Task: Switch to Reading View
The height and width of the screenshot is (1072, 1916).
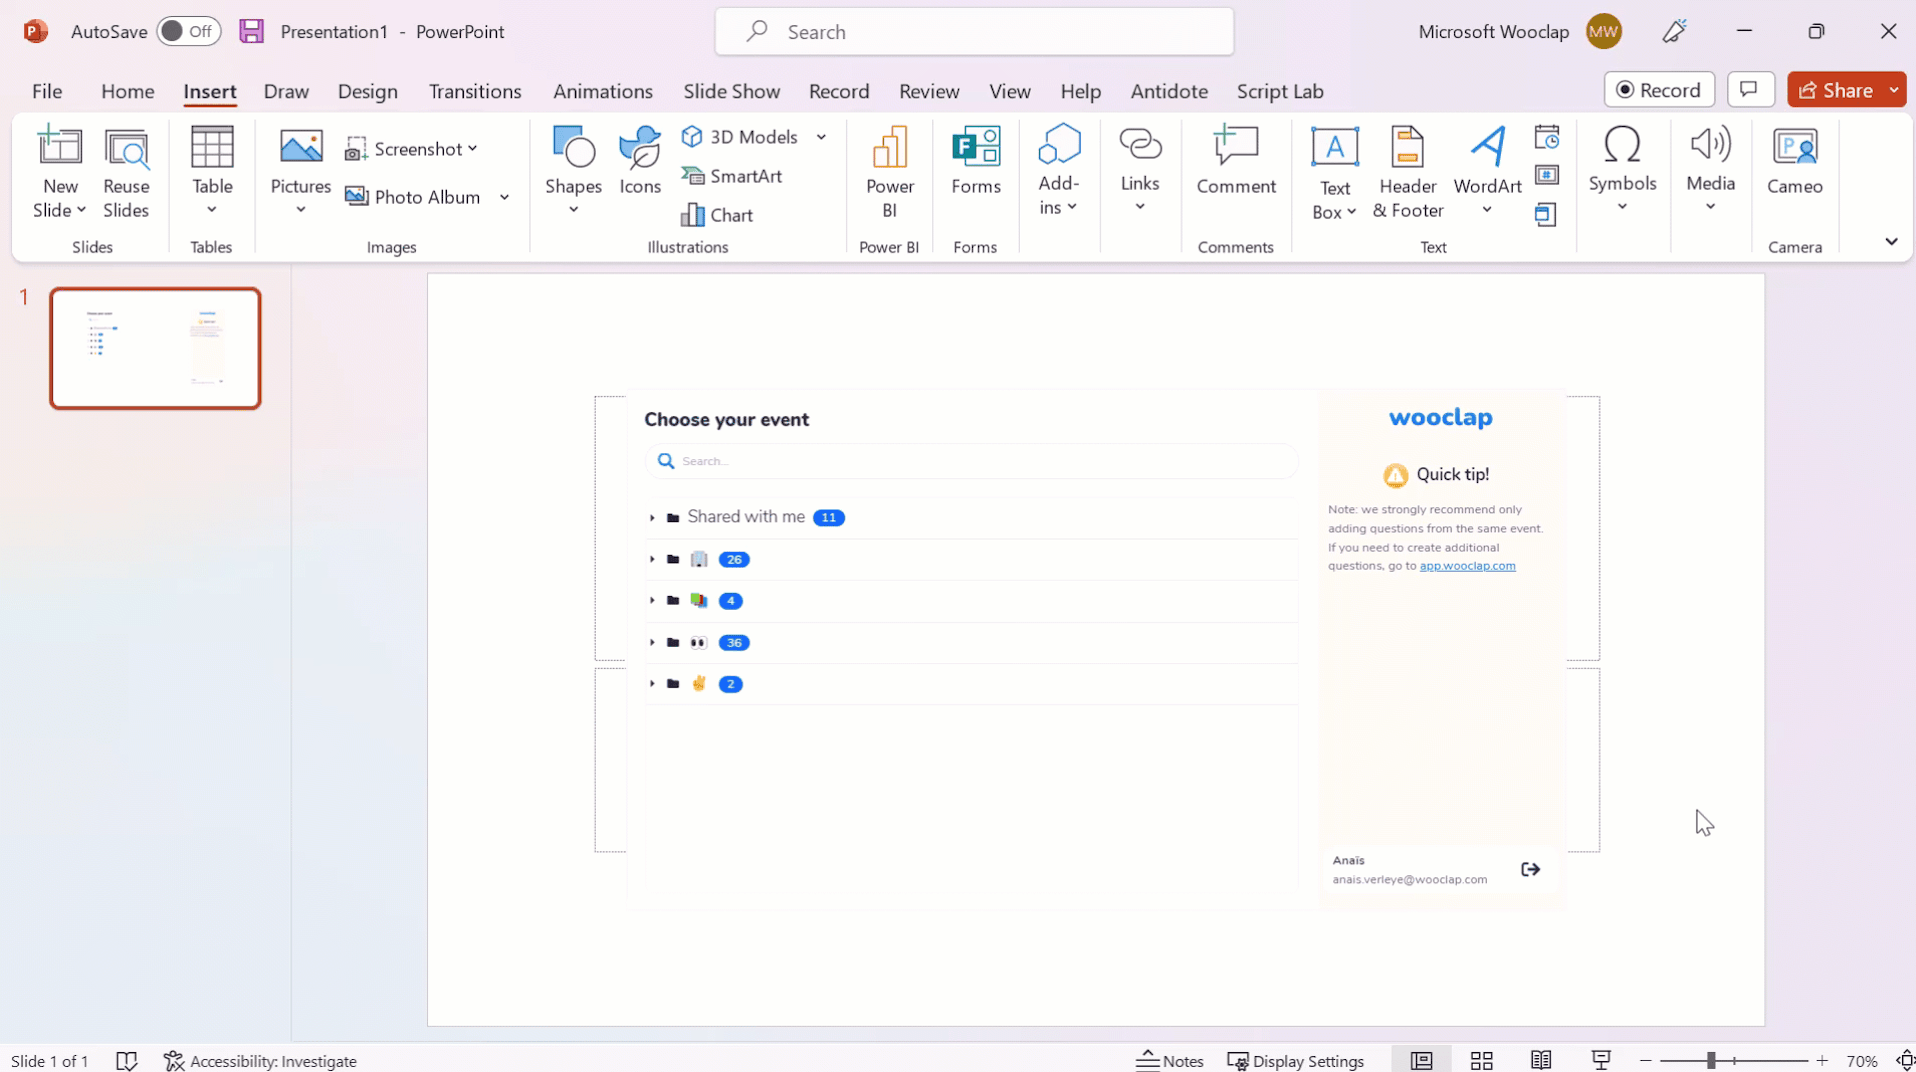Action: point(1541,1060)
